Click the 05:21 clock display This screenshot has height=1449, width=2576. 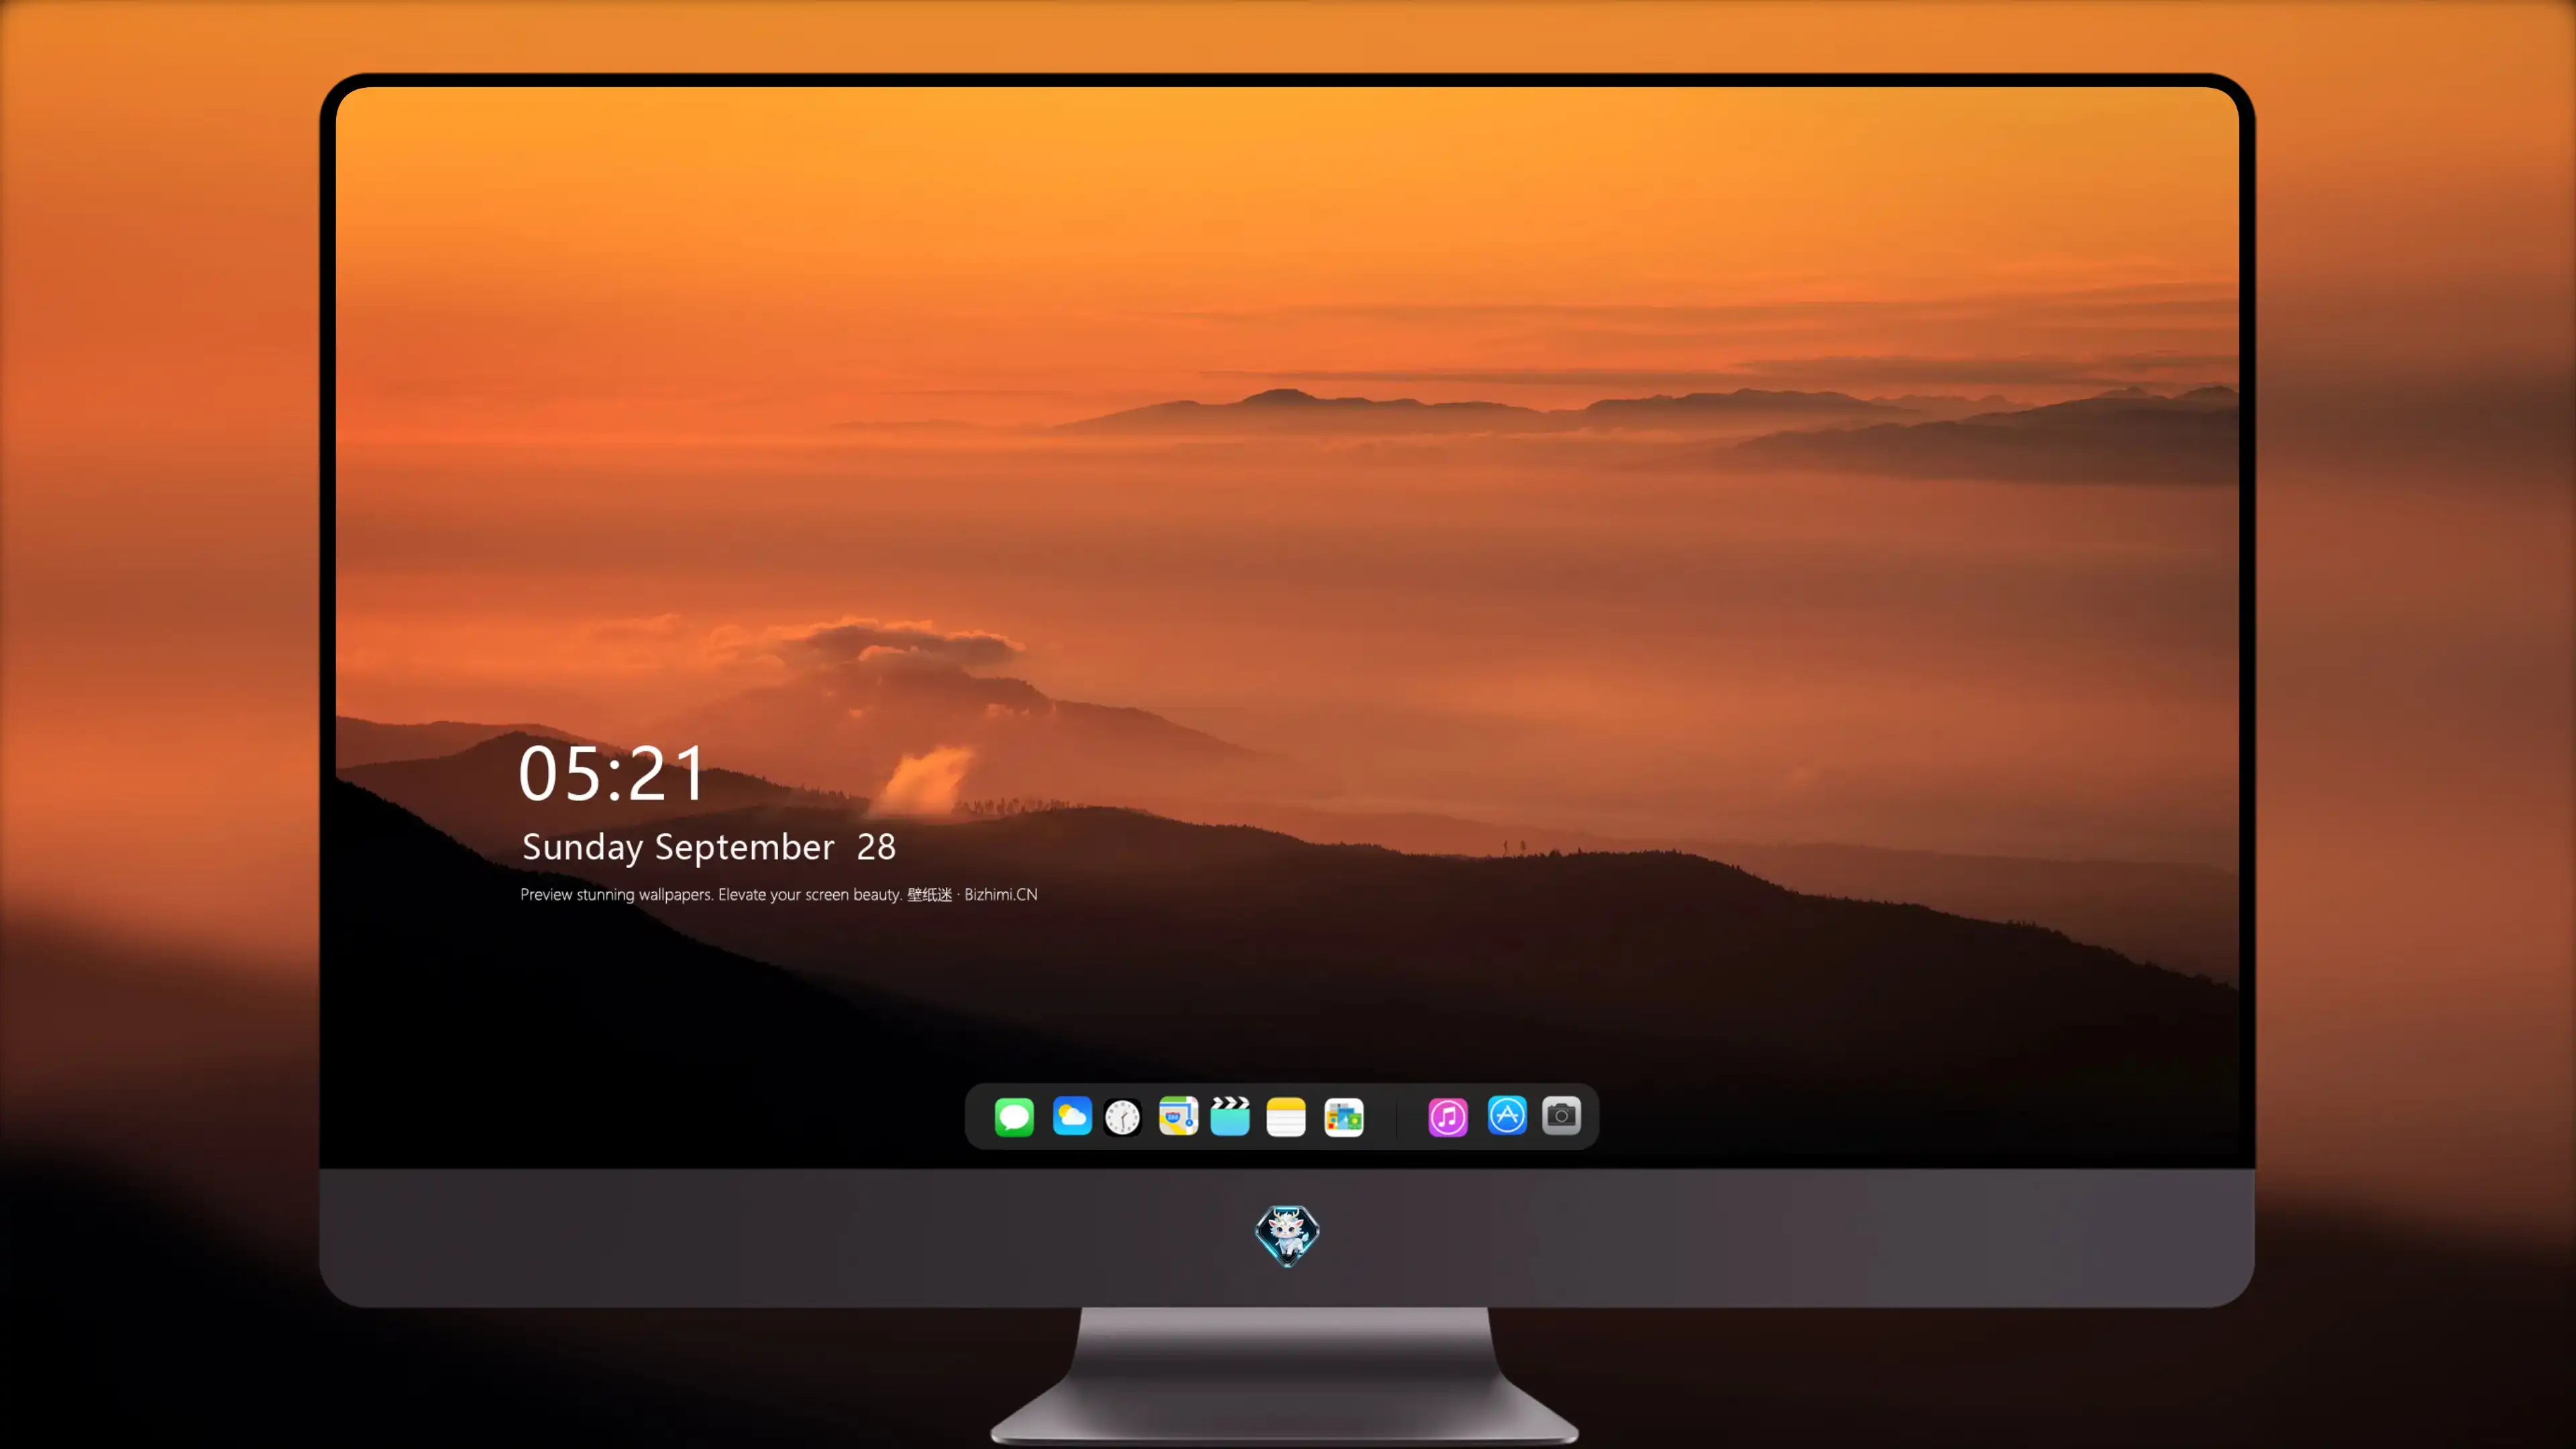(x=612, y=773)
